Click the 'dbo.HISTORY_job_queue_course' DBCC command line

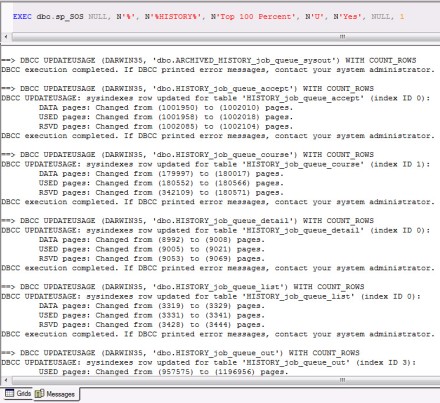187,155
